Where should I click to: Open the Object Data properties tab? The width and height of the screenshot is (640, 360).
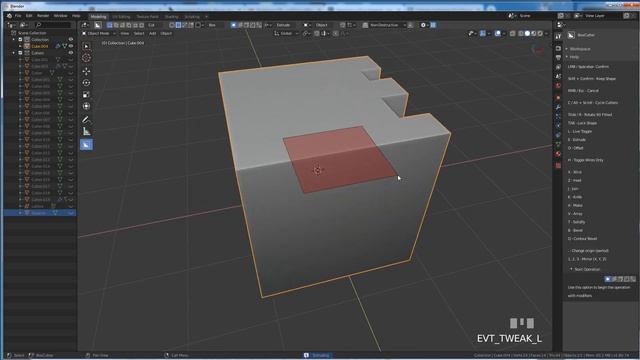pyautogui.click(x=558, y=145)
